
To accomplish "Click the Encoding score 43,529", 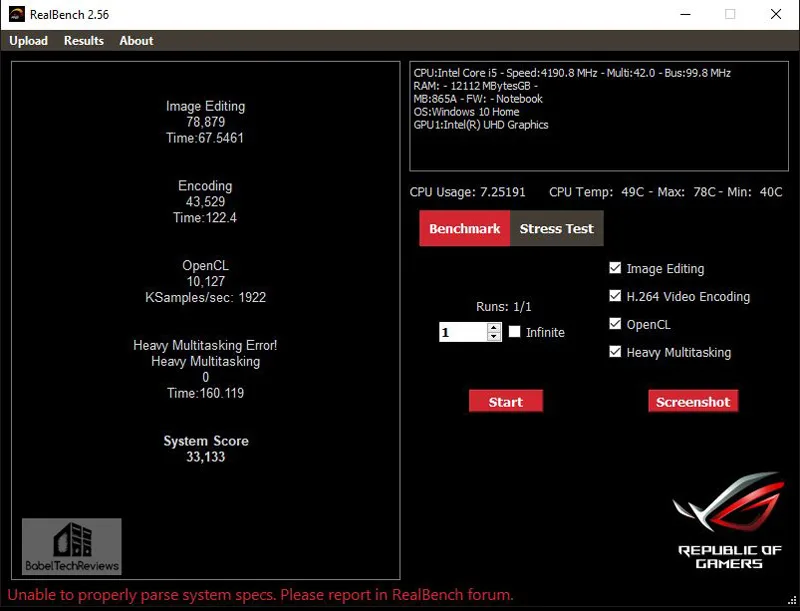I will point(206,201).
